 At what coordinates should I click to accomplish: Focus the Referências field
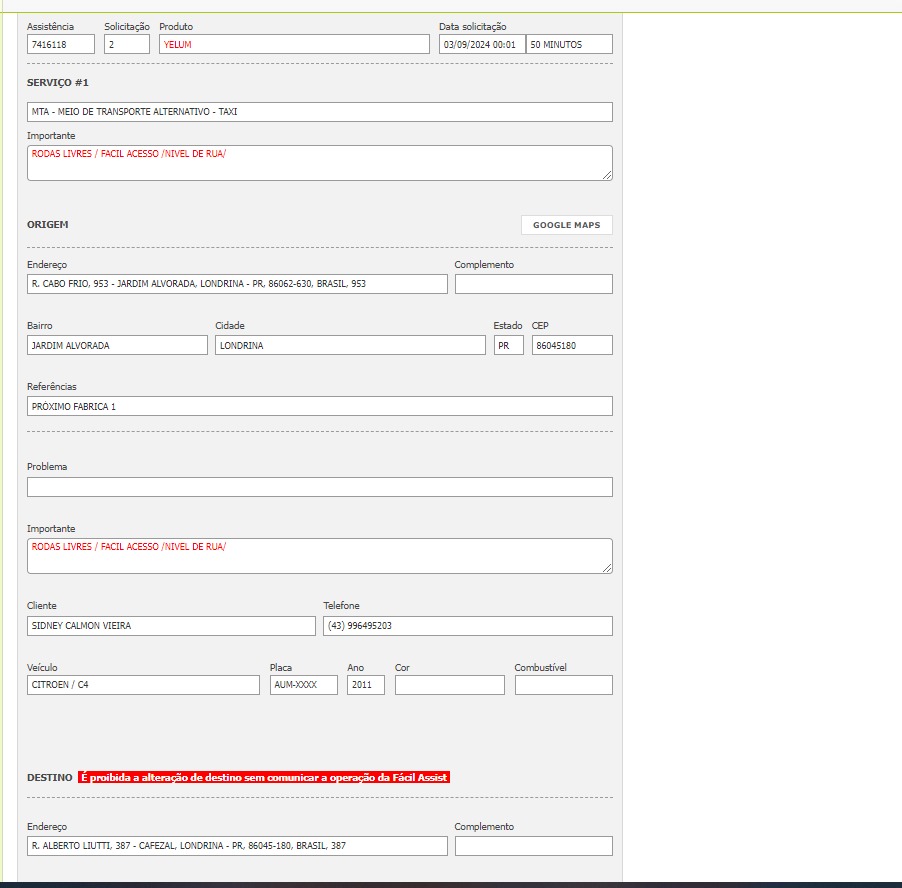coord(319,406)
